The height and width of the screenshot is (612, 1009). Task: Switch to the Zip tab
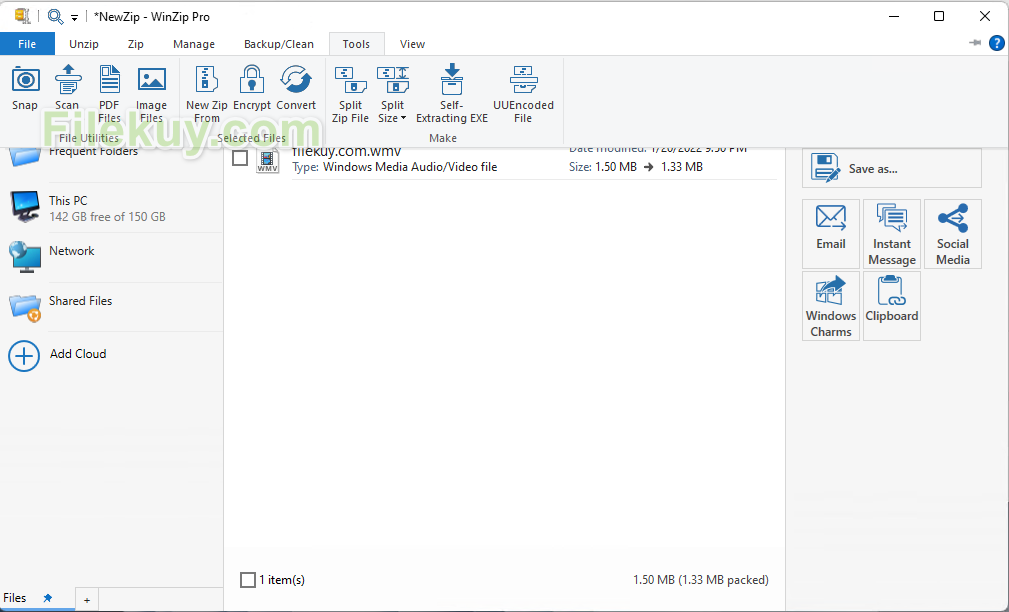(135, 44)
